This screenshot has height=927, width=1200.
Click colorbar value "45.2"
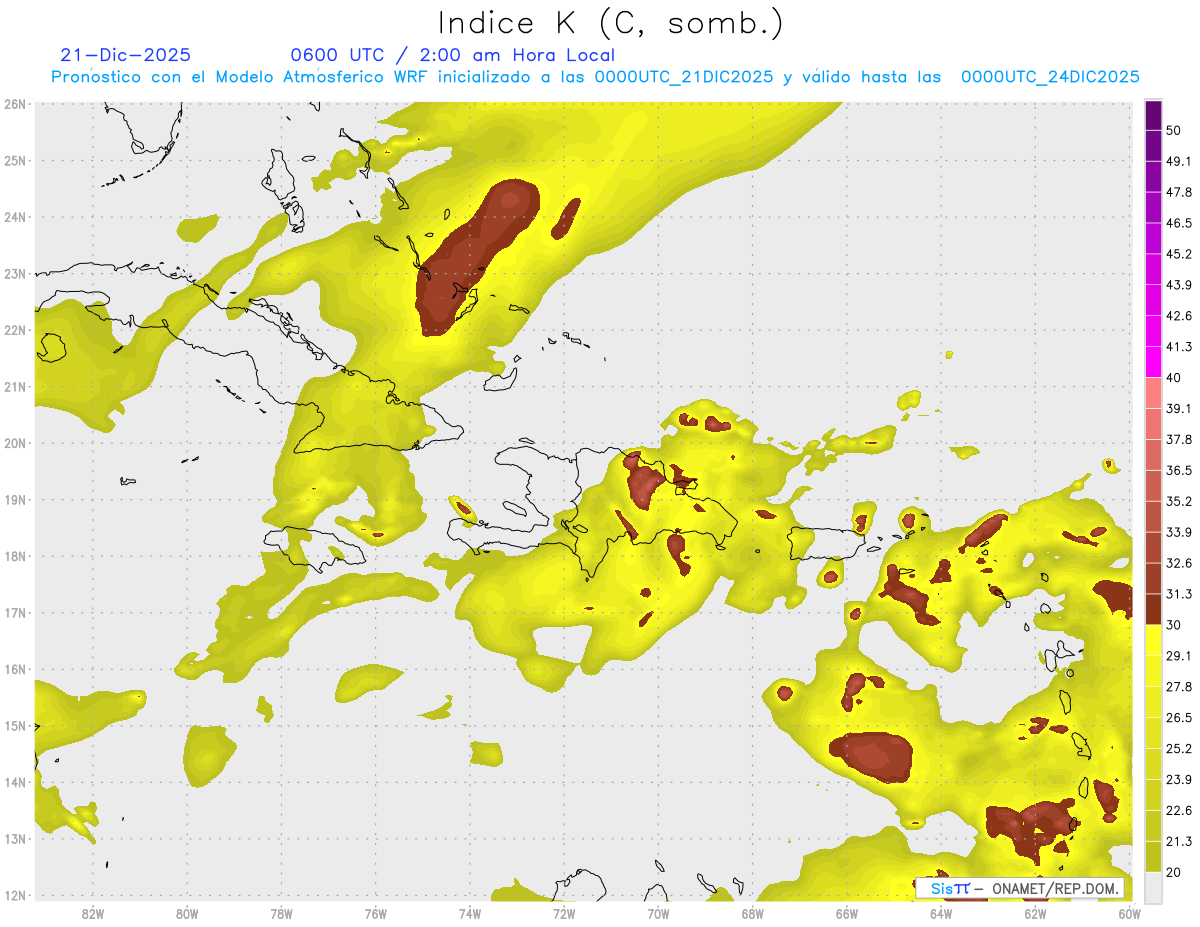[1179, 254]
